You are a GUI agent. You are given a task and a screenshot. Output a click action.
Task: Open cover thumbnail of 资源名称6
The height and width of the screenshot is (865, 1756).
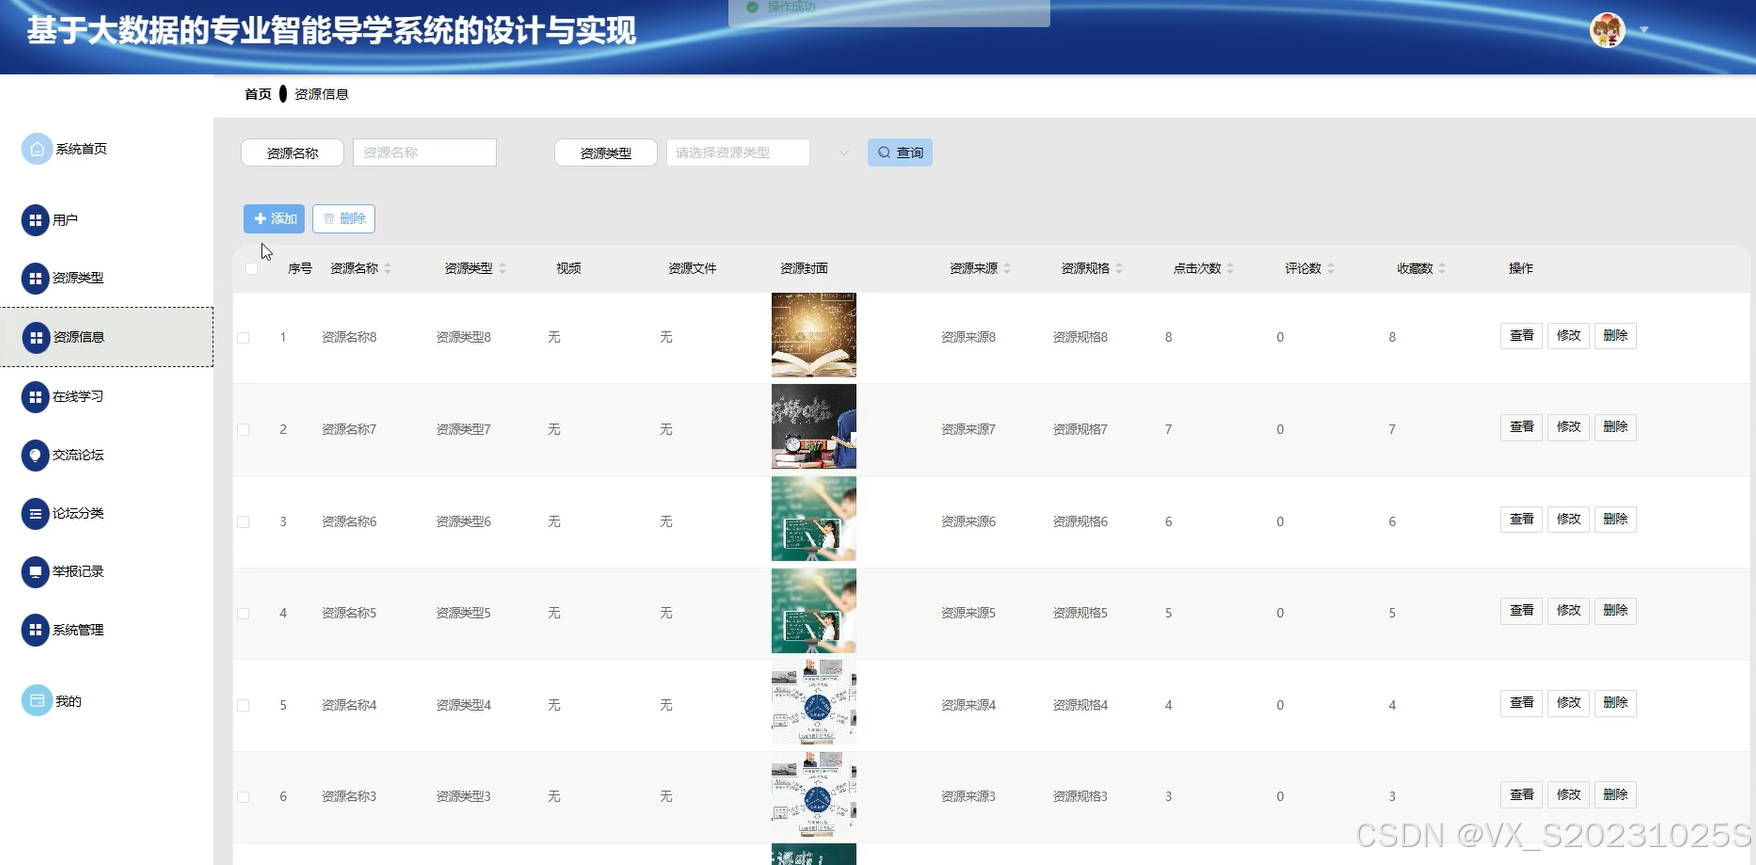(814, 519)
